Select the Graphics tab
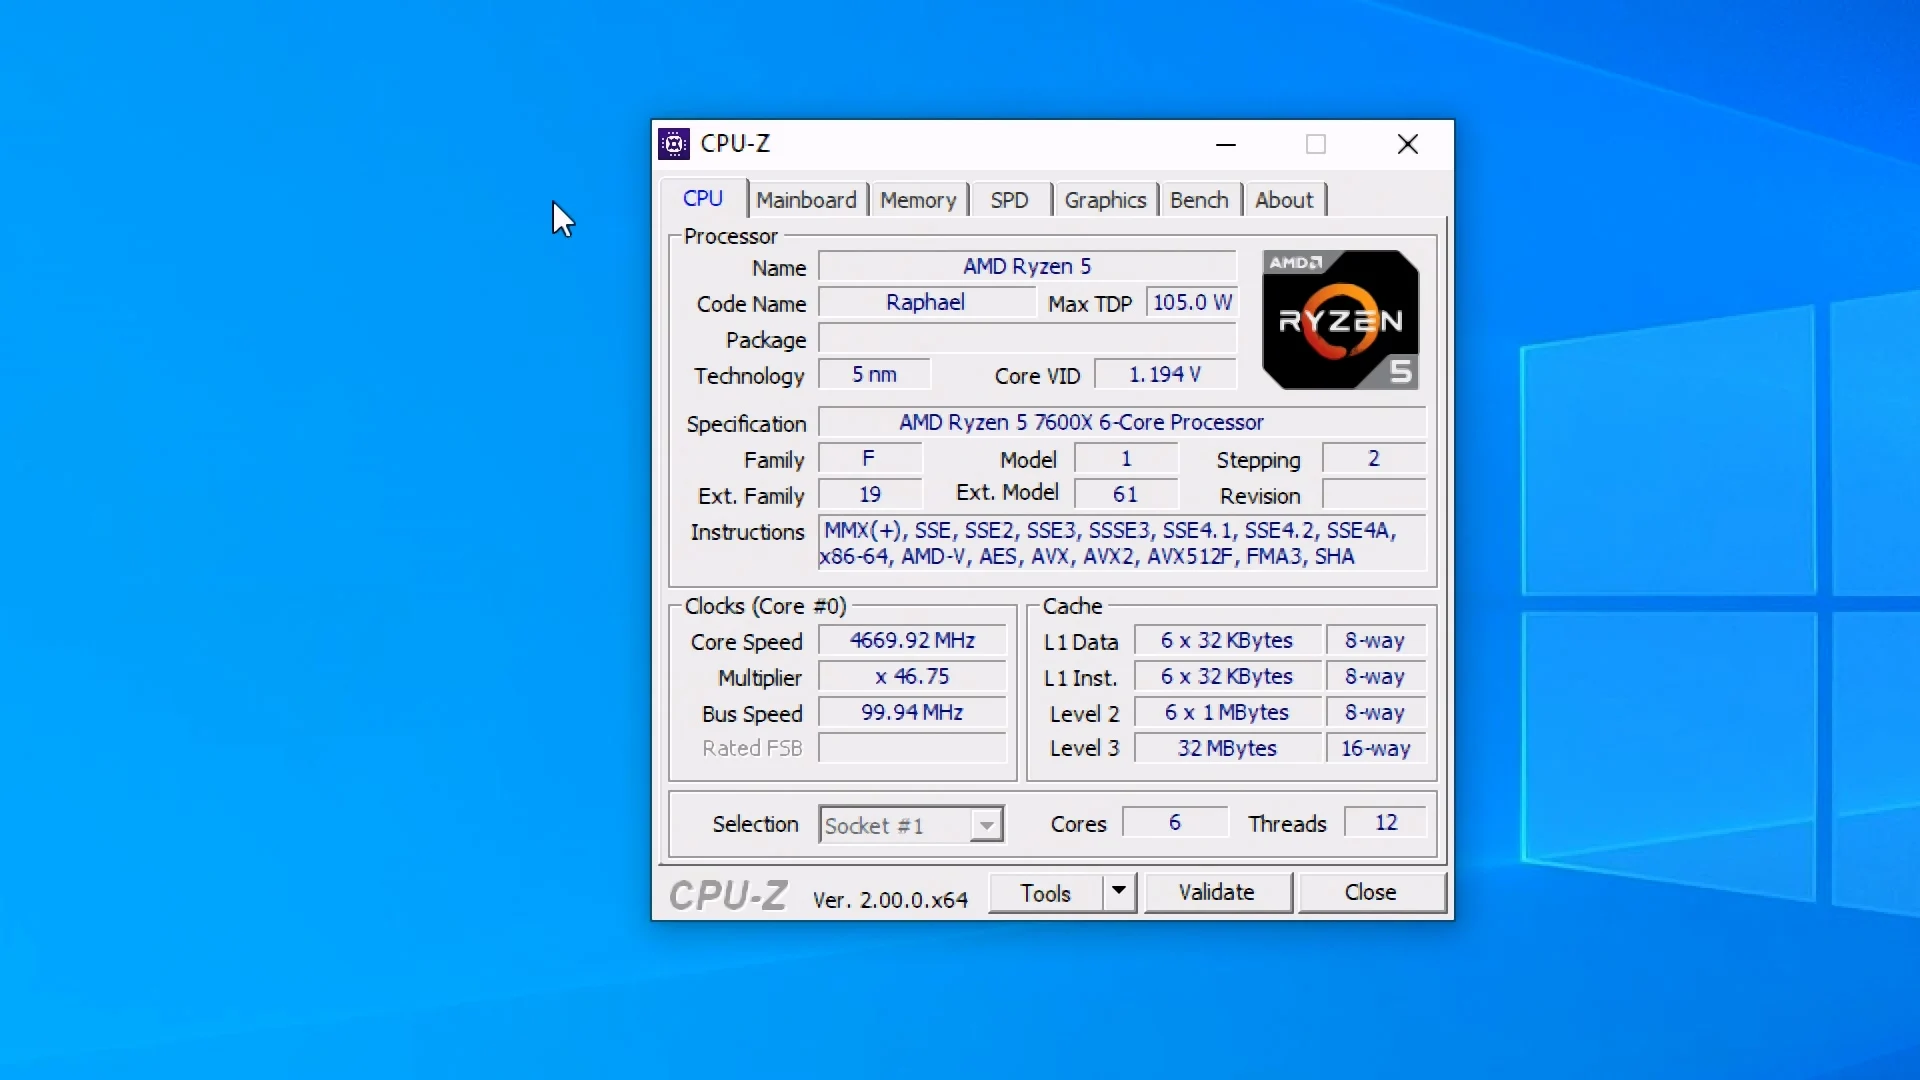 tap(1105, 200)
